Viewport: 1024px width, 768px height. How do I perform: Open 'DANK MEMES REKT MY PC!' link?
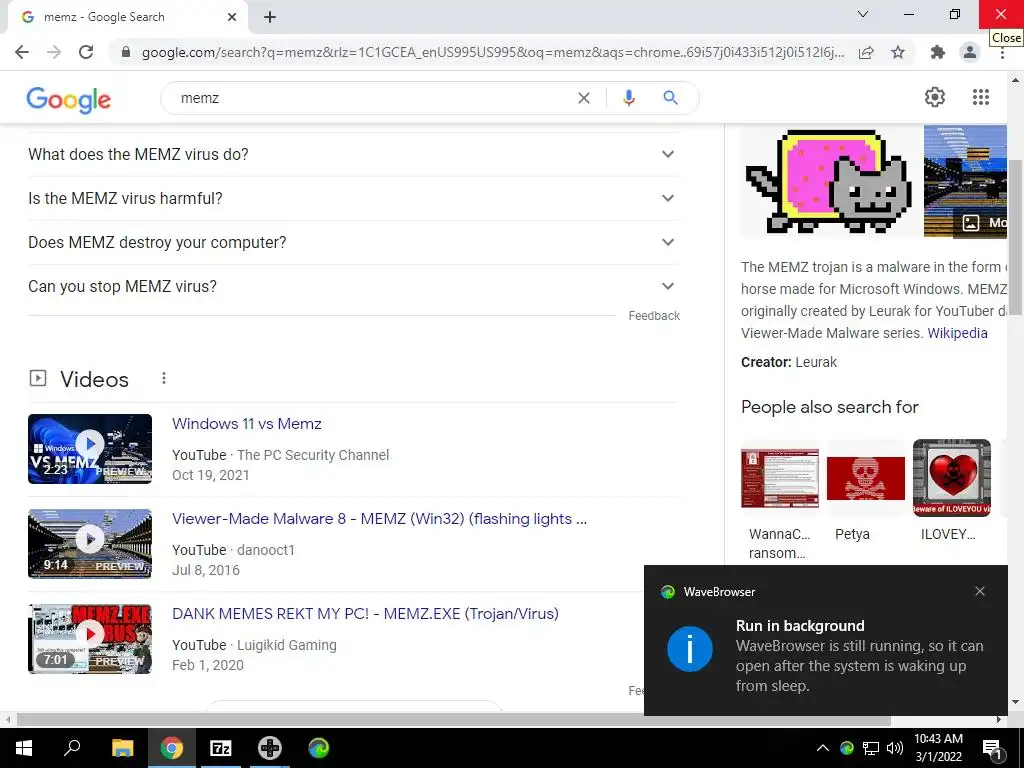point(365,614)
